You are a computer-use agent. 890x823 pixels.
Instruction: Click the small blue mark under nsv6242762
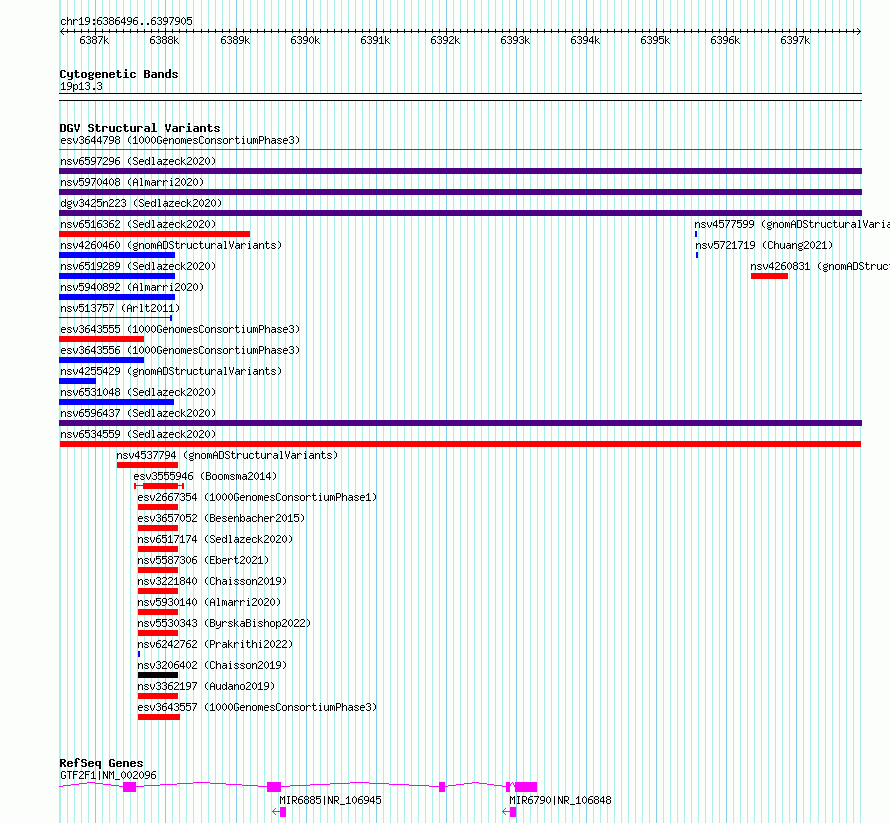coord(139,654)
